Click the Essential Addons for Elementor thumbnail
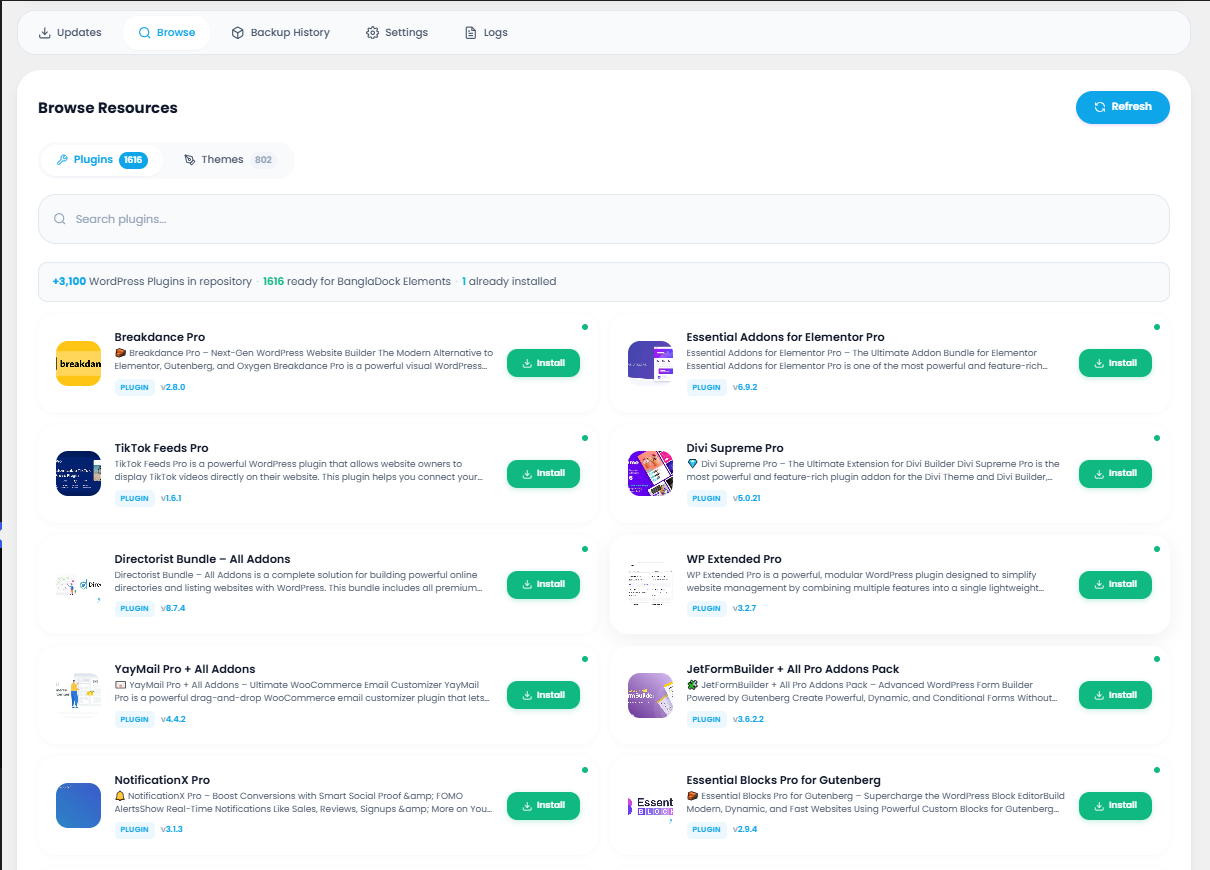 pyautogui.click(x=650, y=363)
